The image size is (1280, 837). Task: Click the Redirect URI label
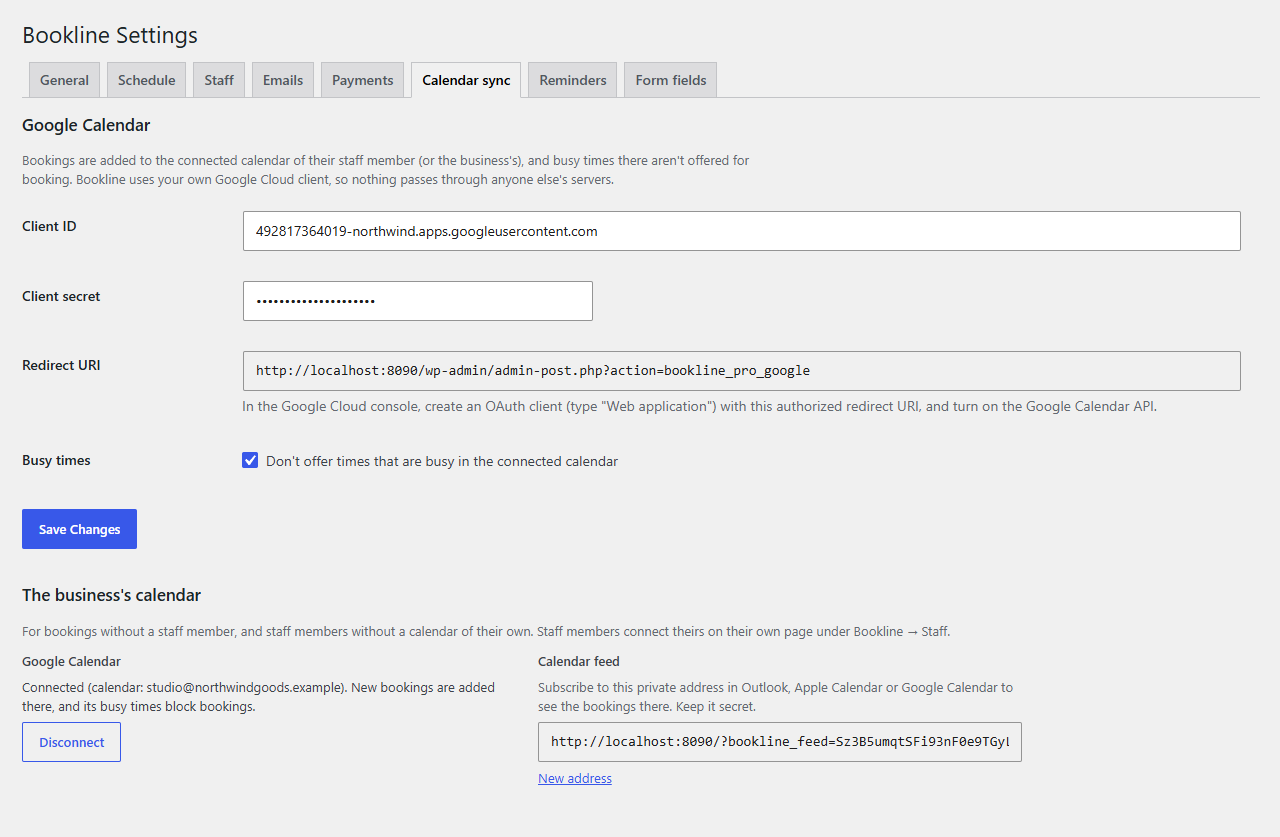[61, 365]
